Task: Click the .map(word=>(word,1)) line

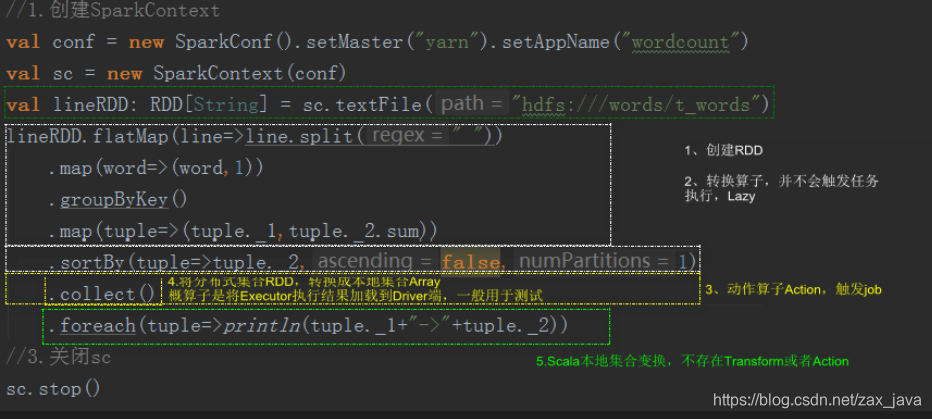Action: (x=156, y=168)
